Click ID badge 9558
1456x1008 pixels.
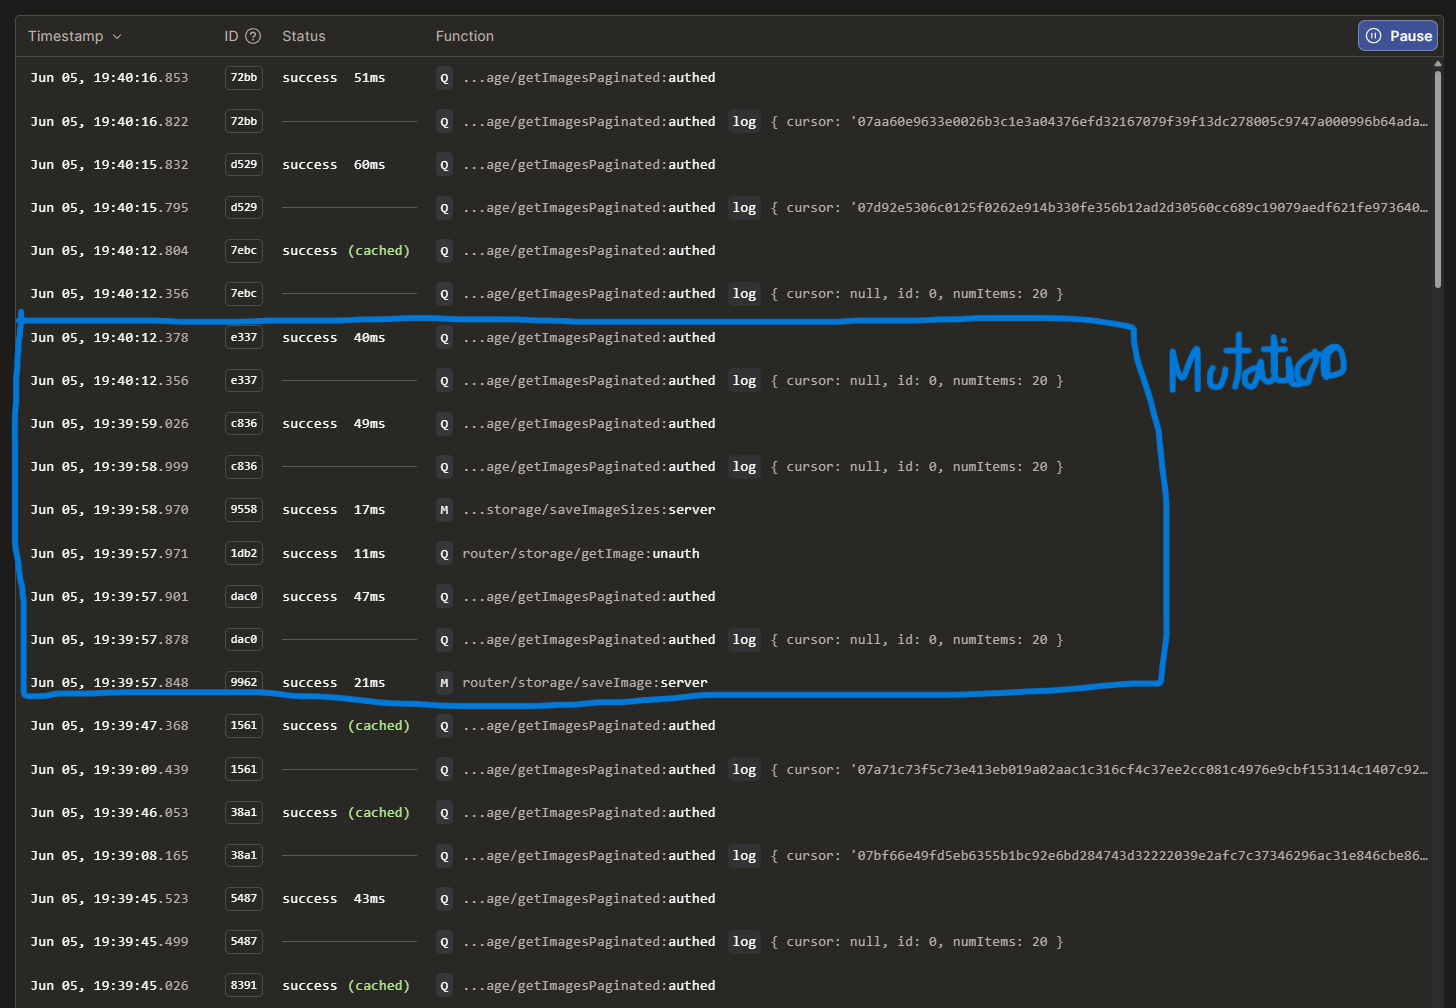click(x=244, y=510)
